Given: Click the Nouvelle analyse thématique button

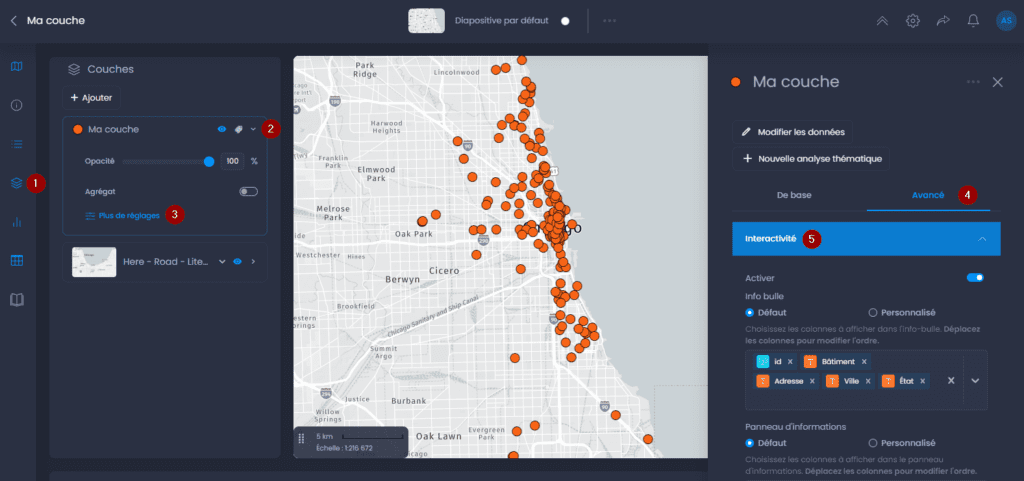Looking at the screenshot, I should coord(811,159).
